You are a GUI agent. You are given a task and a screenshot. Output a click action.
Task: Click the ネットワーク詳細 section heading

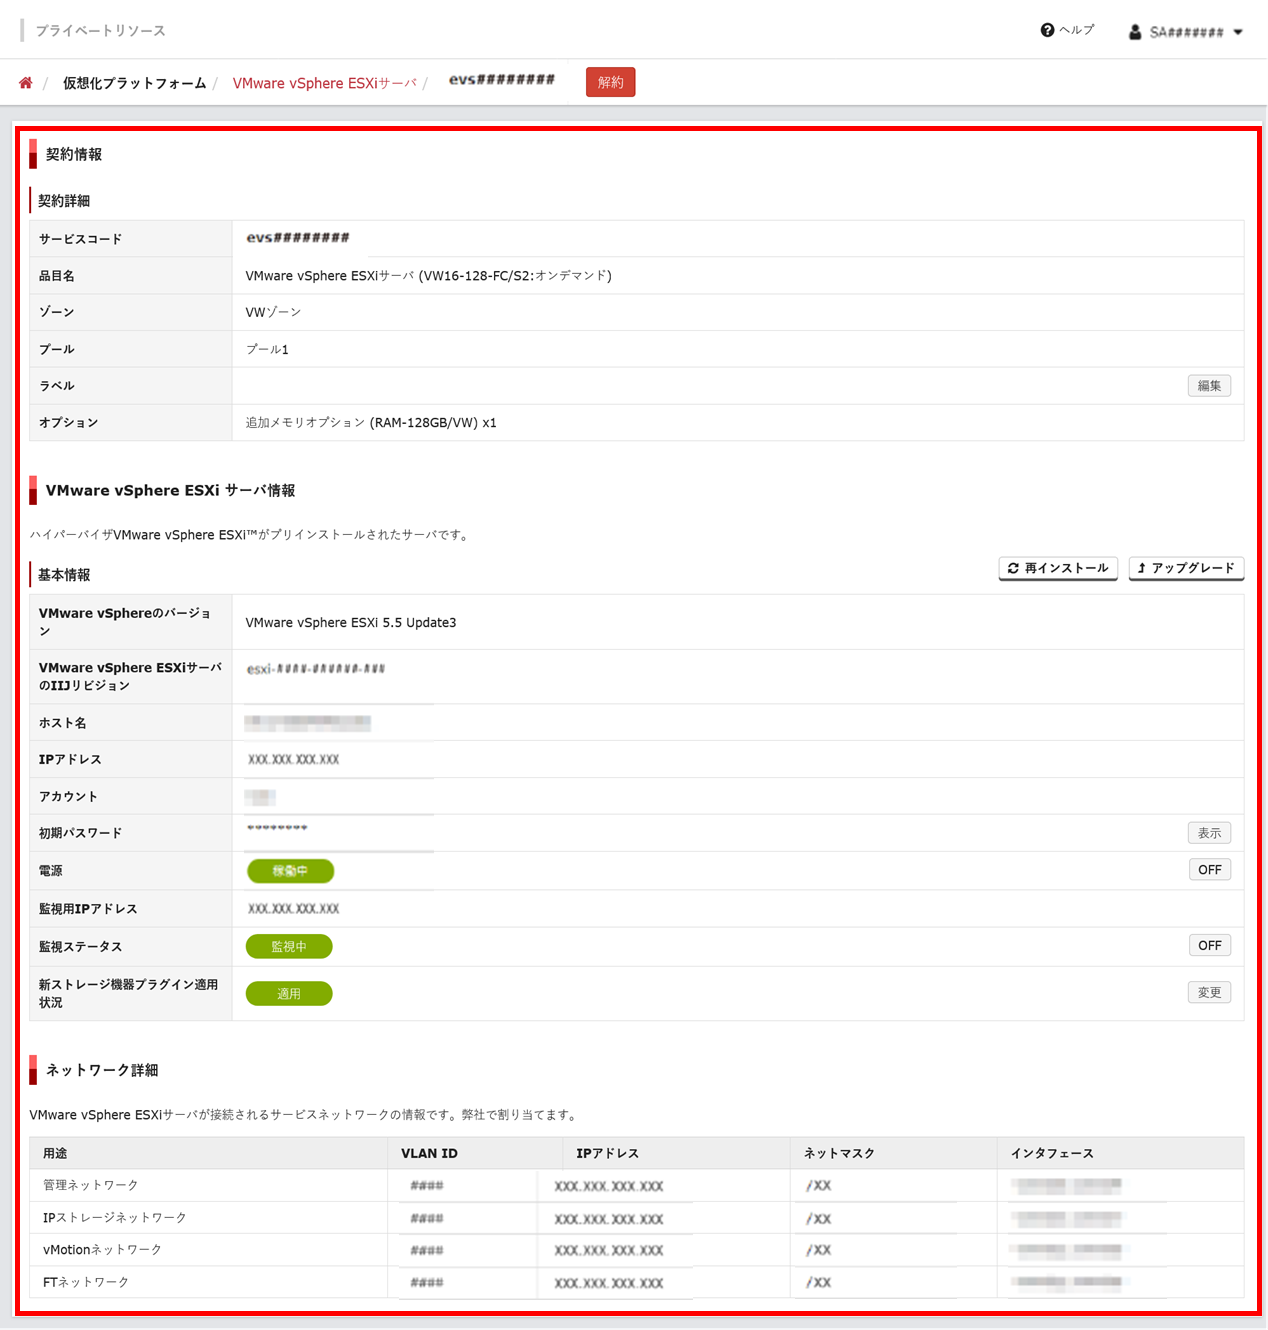(102, 1070)
